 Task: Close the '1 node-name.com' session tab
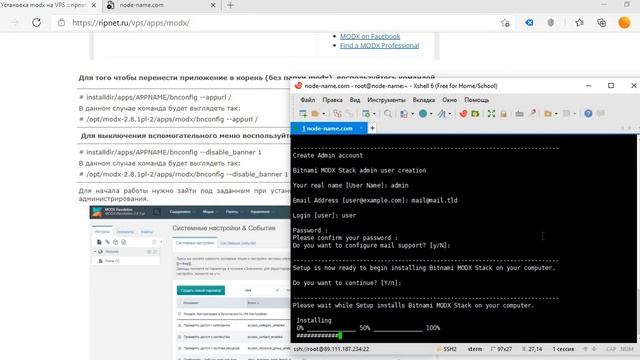point(361,128)
